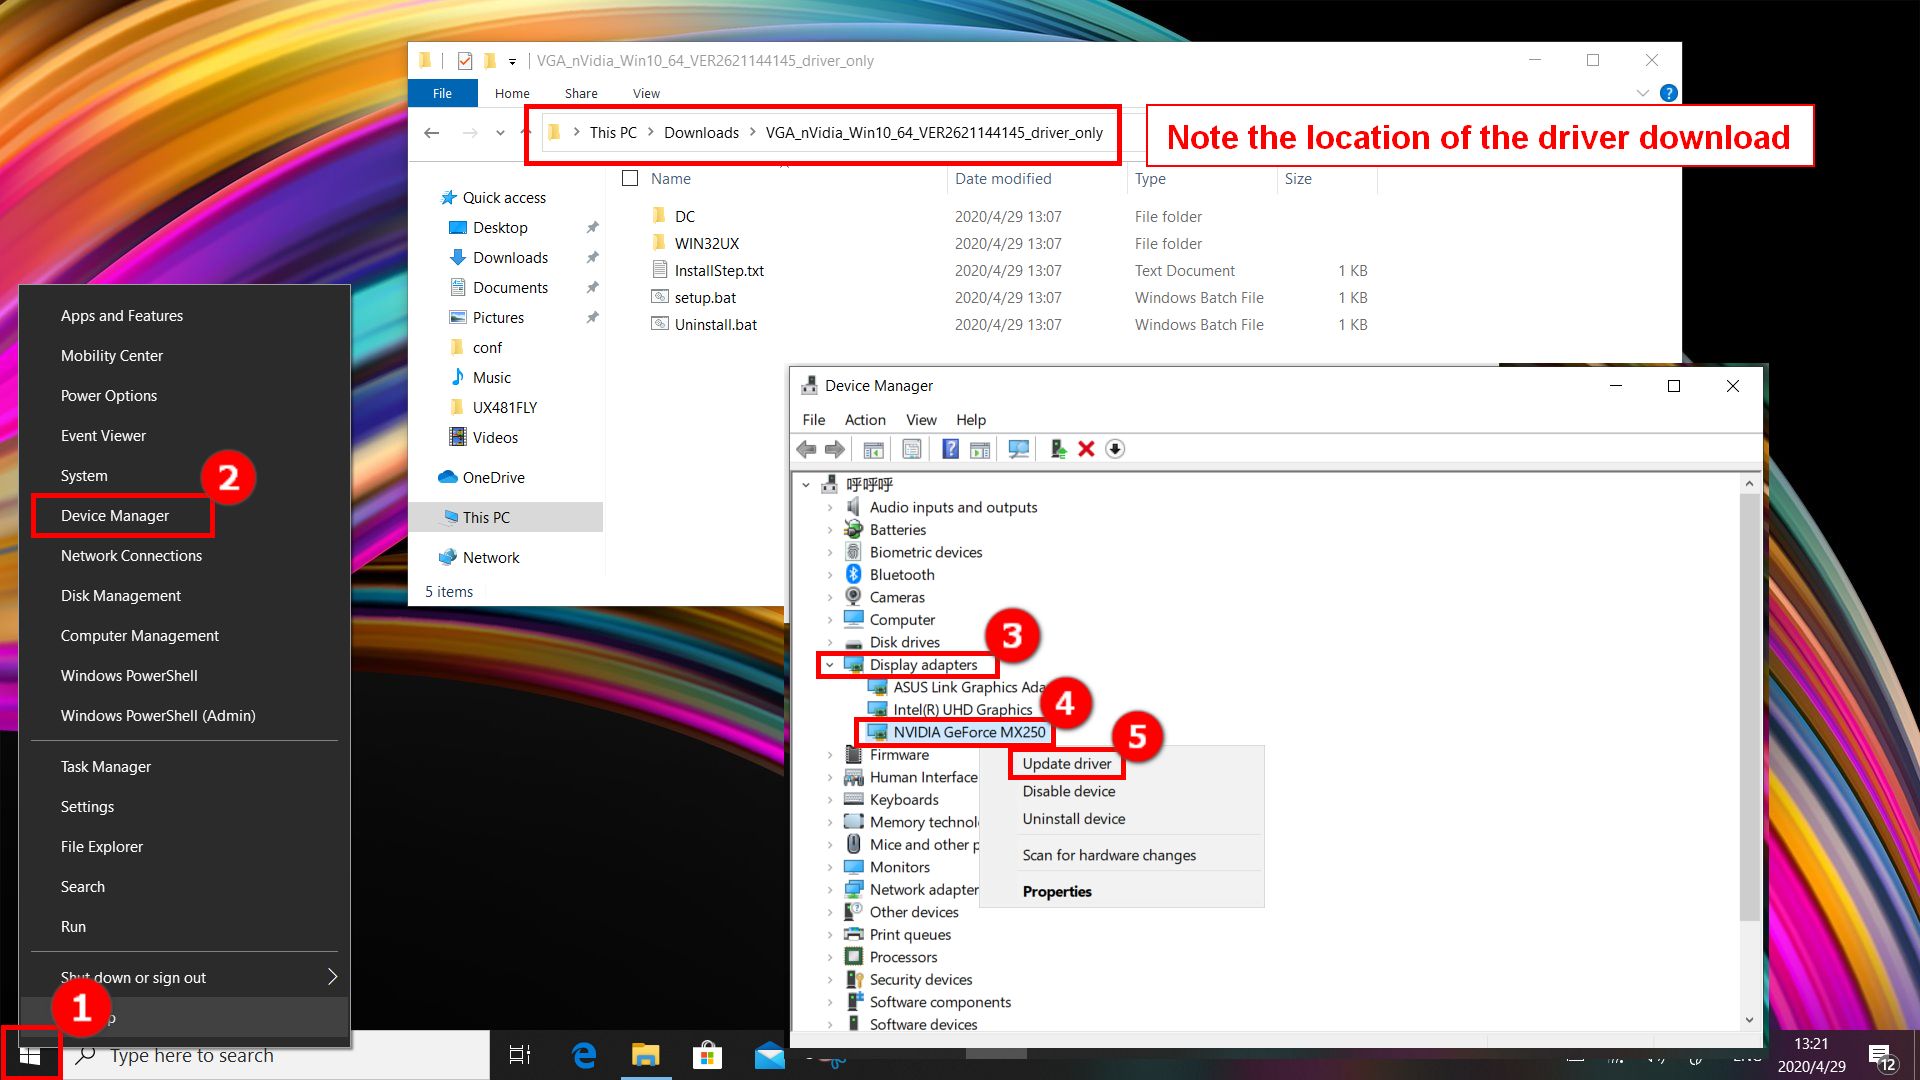Click the Downloads folder in Quick Access
This screenshot has width=1920, height=1080.
pyautogui.click(x=509, y=257)
